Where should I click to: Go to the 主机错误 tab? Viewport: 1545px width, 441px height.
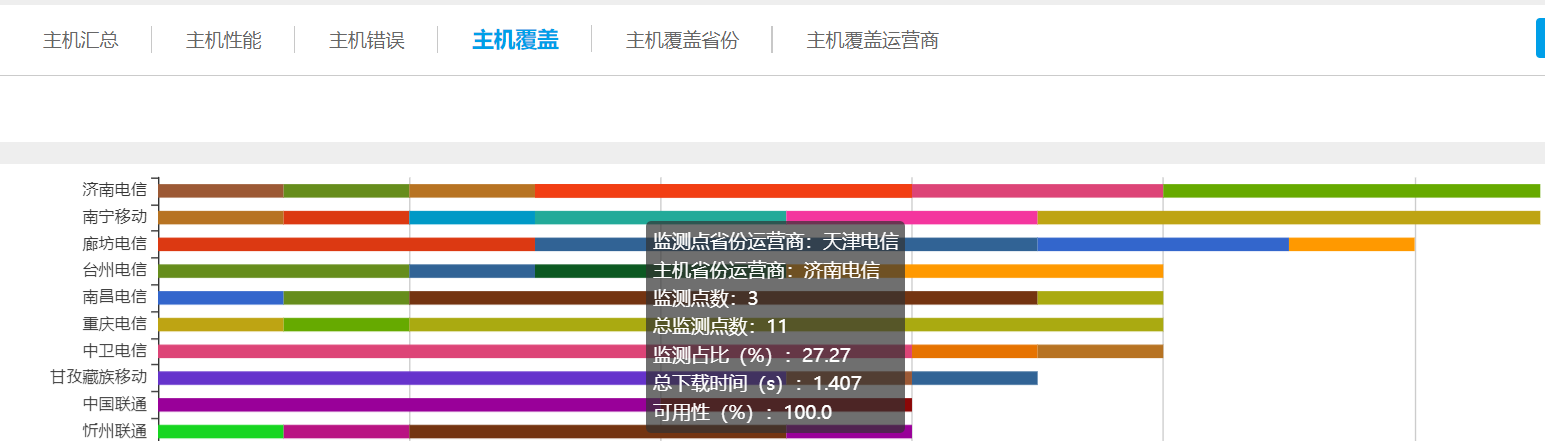(x=366, y=41)
